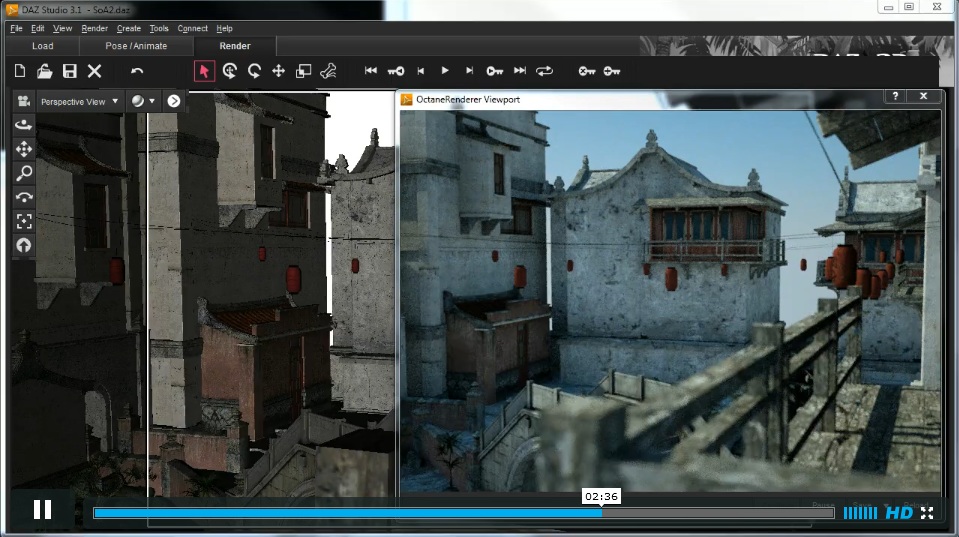The height and width of the screenshot is (537, 959).
Task: Adjust the video volume bars
Action: click(x=860, y=513)
